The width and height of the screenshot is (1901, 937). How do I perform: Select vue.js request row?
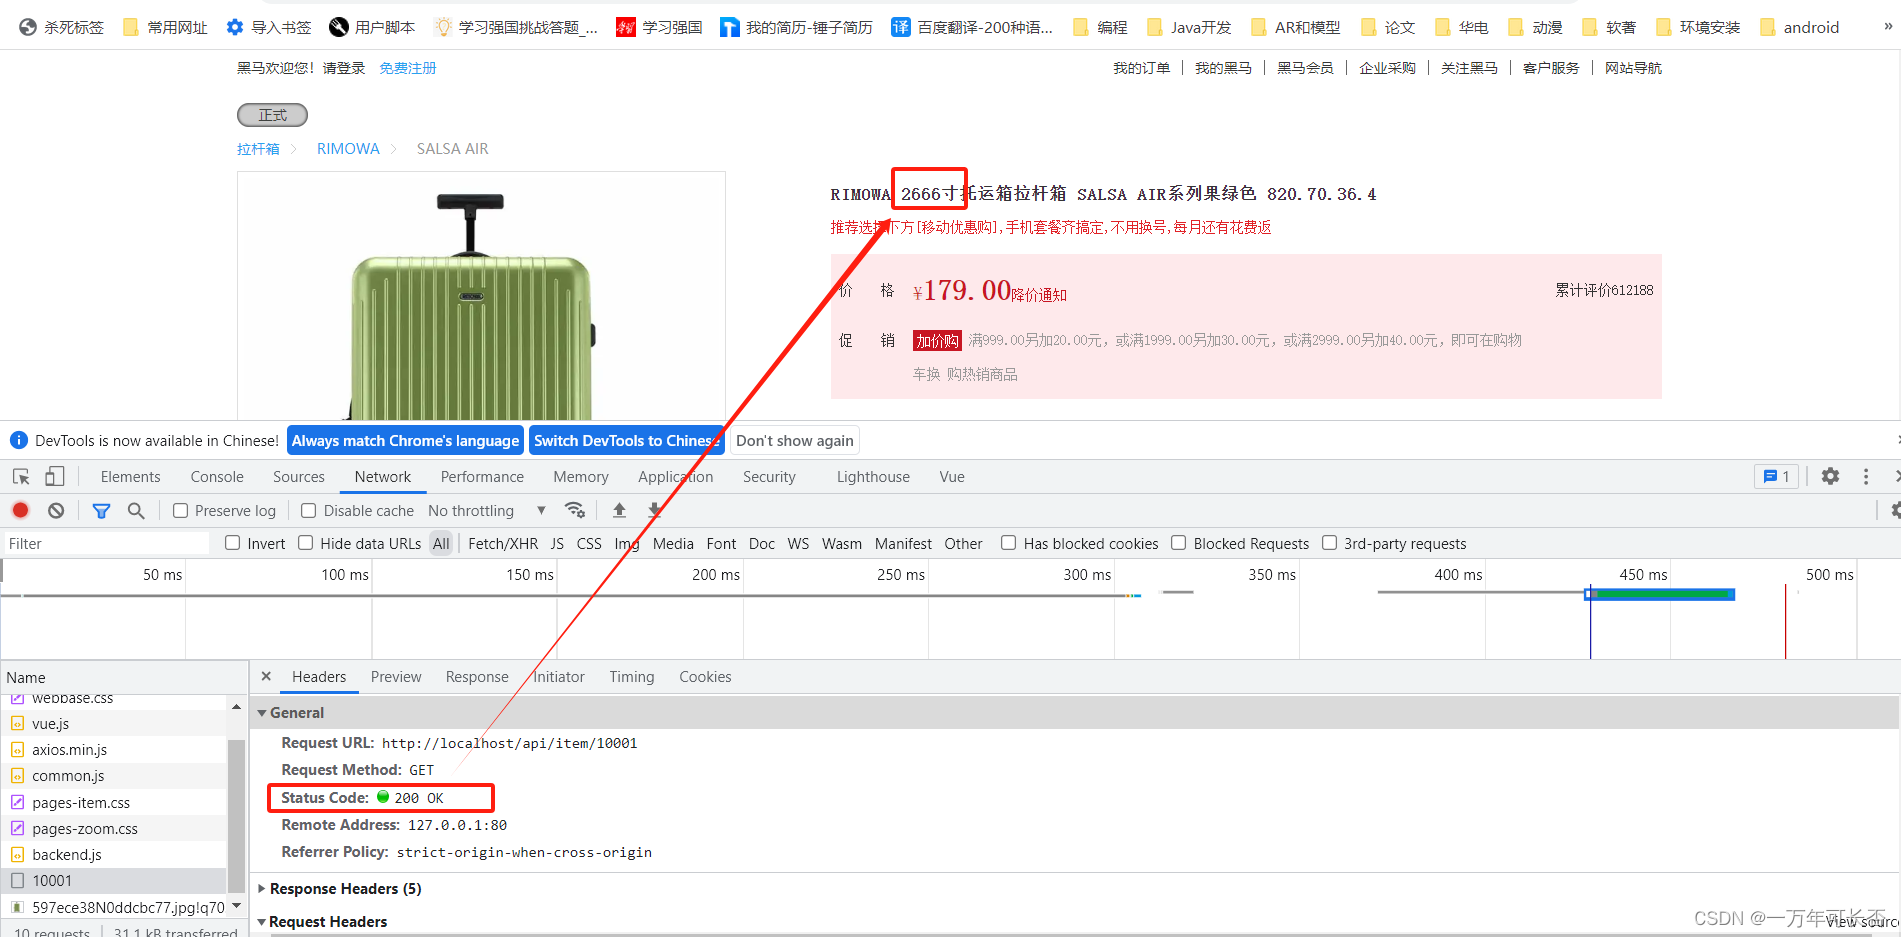[x=114, y=723]
